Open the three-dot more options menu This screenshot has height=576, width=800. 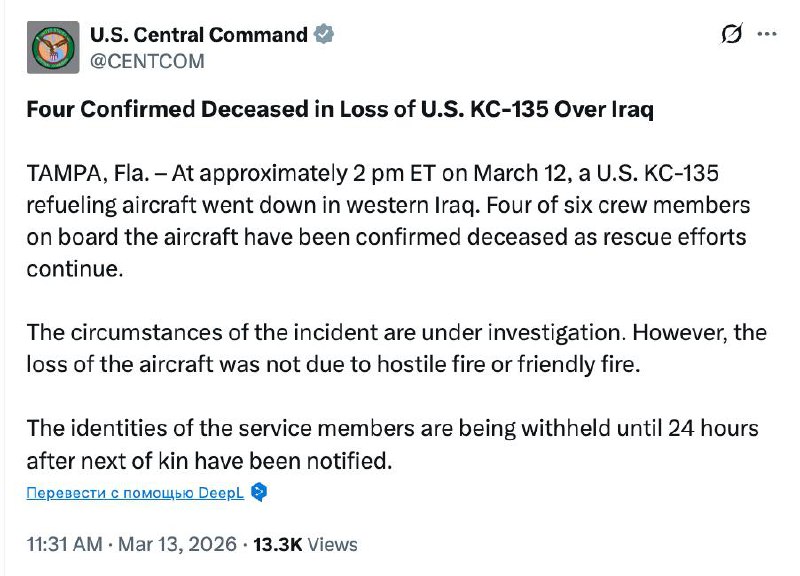766,35
